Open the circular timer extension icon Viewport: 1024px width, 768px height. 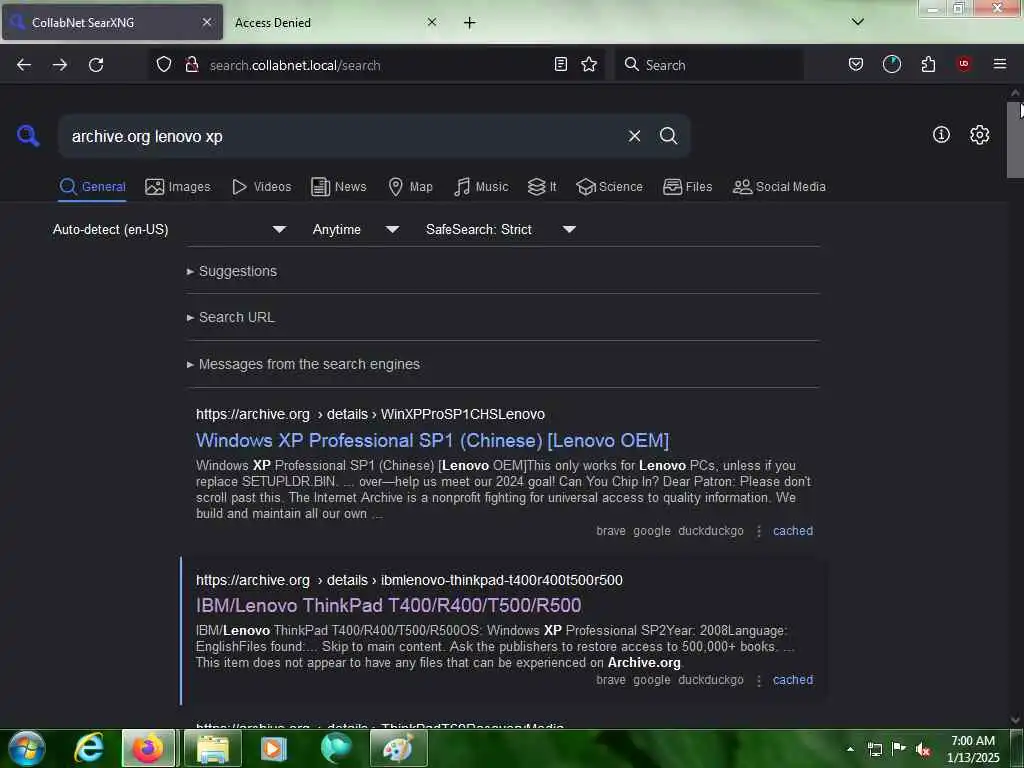pyautogui.click(x=891, y=64)
